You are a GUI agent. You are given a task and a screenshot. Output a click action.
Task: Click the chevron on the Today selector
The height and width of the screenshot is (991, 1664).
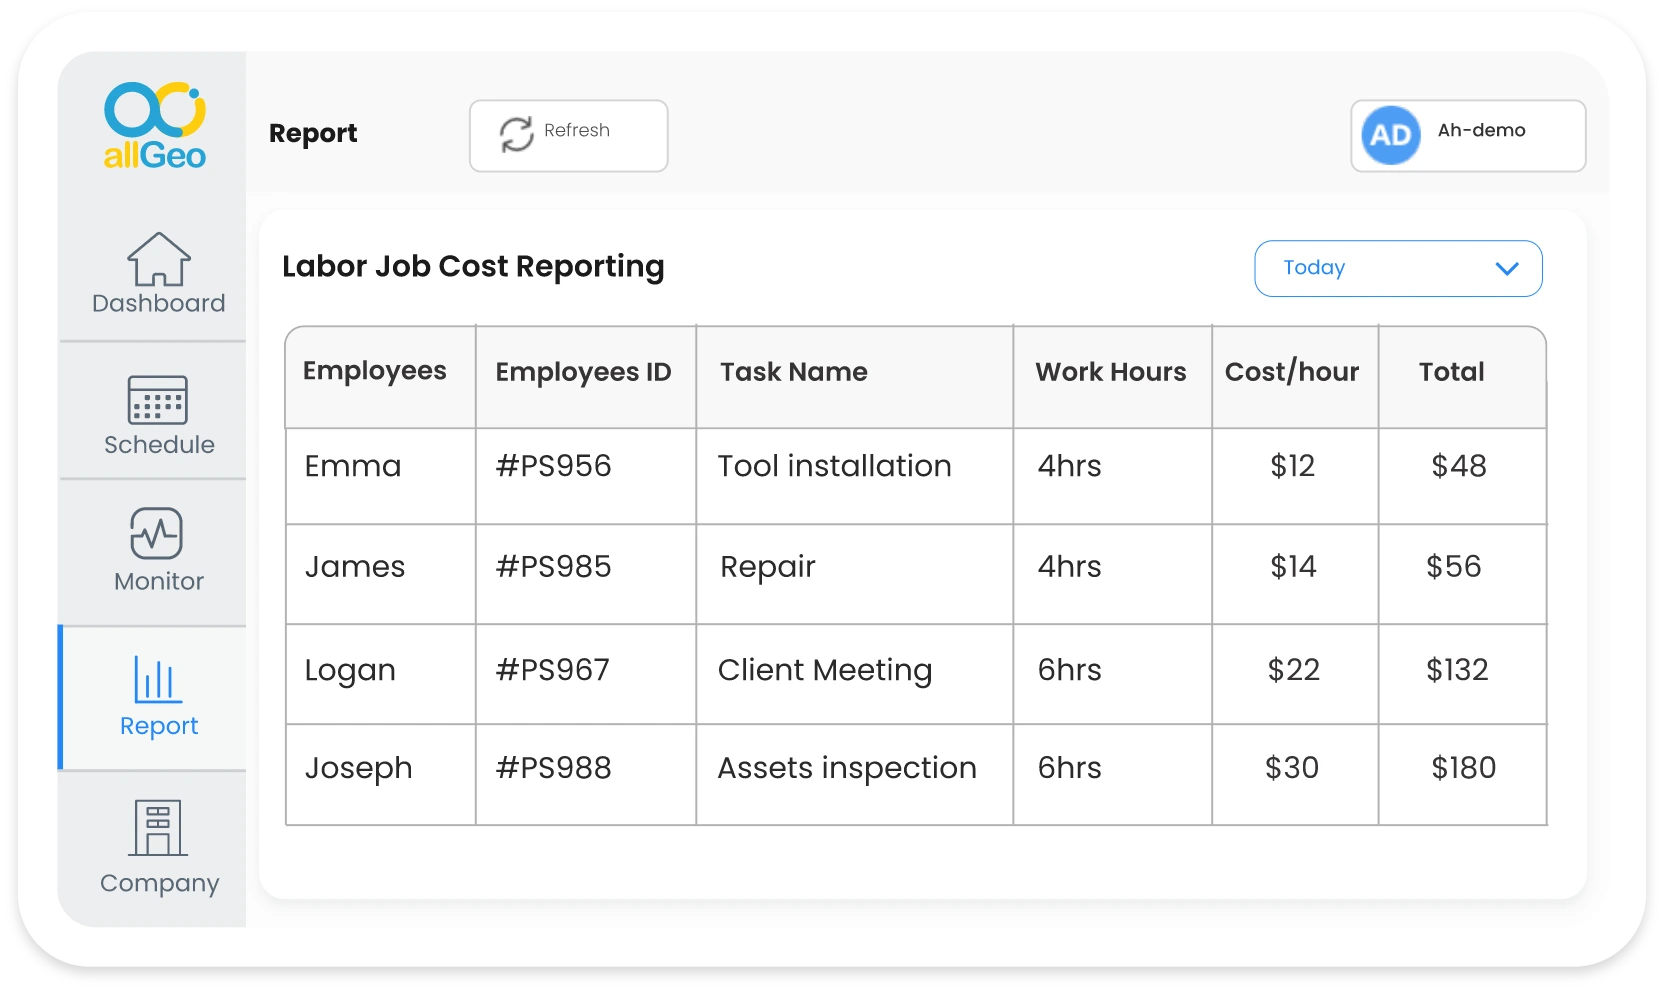pyautogui.click(x=1502, y=268)
